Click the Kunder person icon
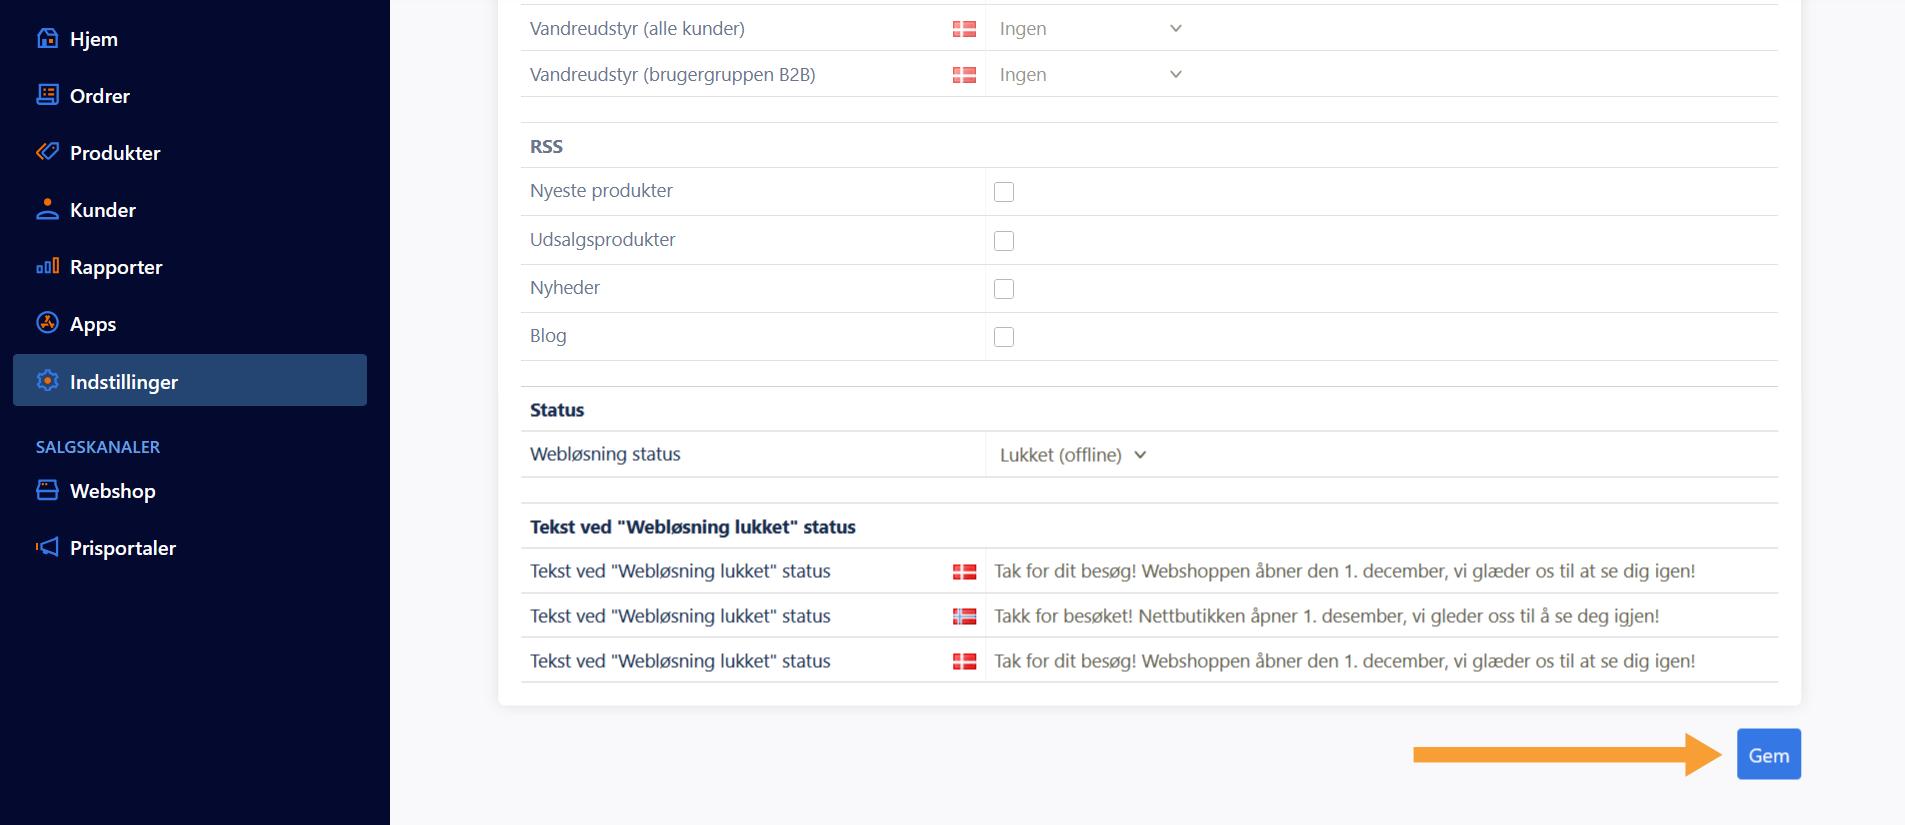The height and width of the screenshot is (825, 1905). tap(47, 209)
